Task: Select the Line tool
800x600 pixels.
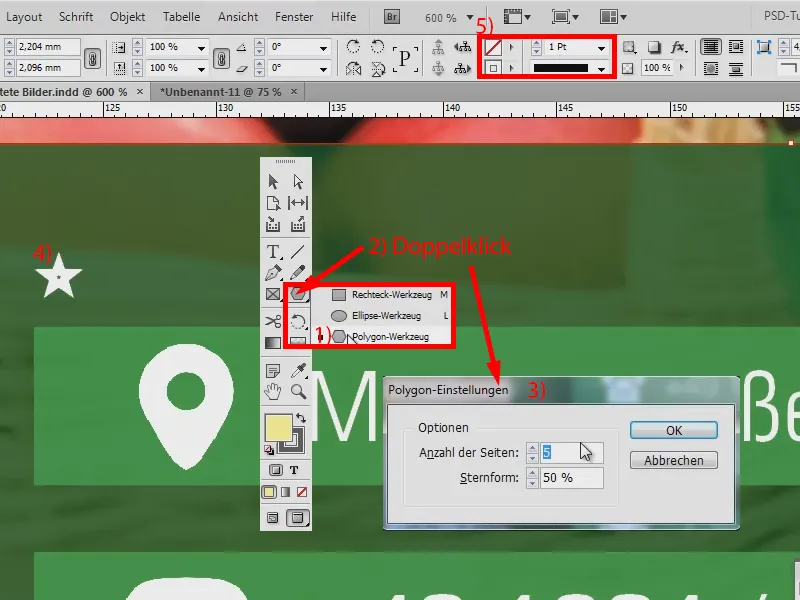Action: coord(298,252)
